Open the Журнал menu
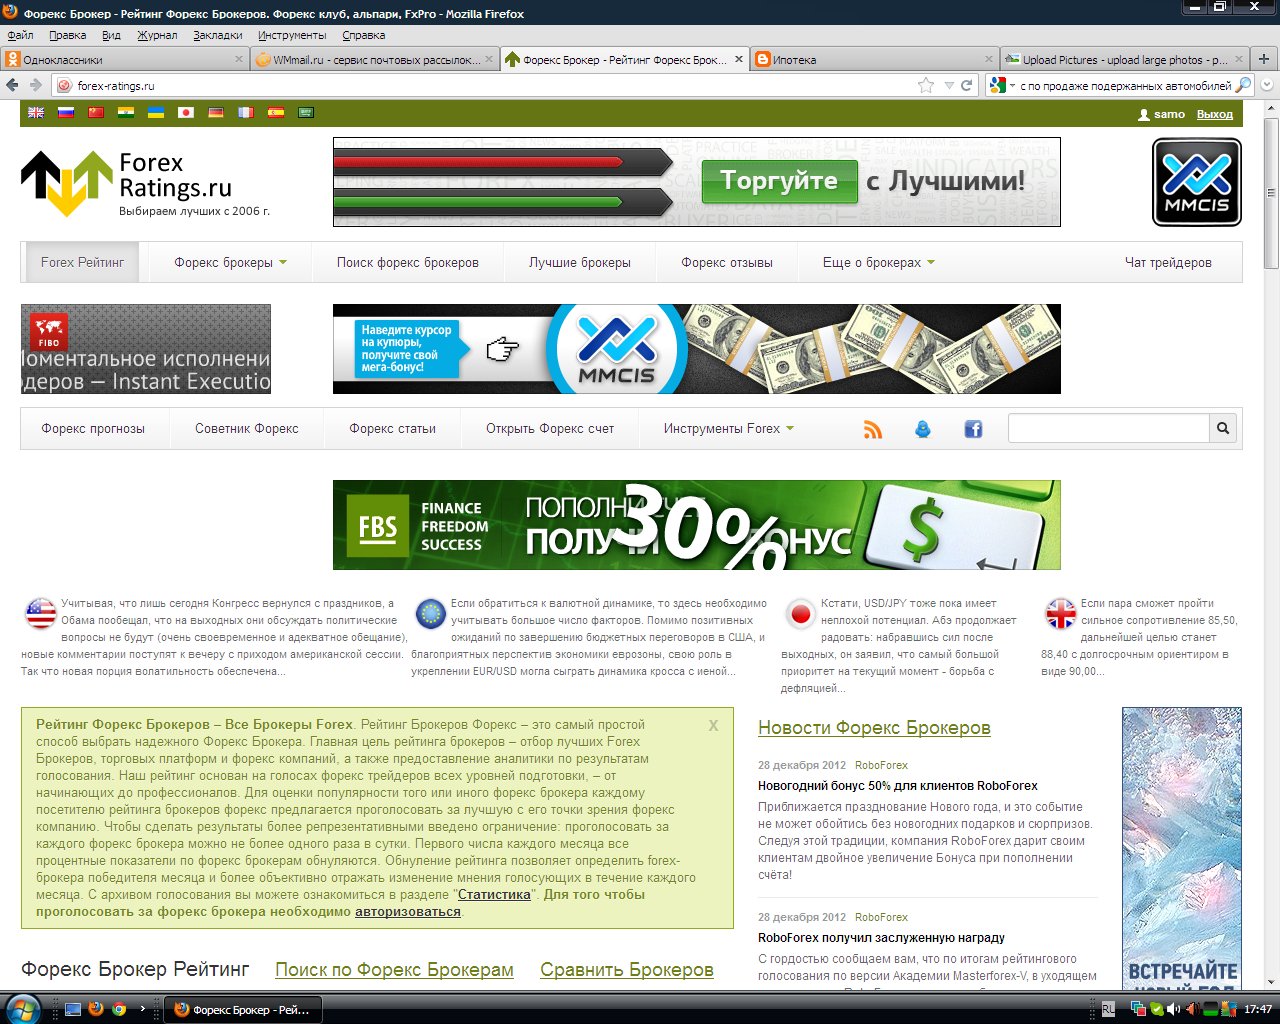The height and width of the screenshot is (1024, 1280). pos(157,35)
